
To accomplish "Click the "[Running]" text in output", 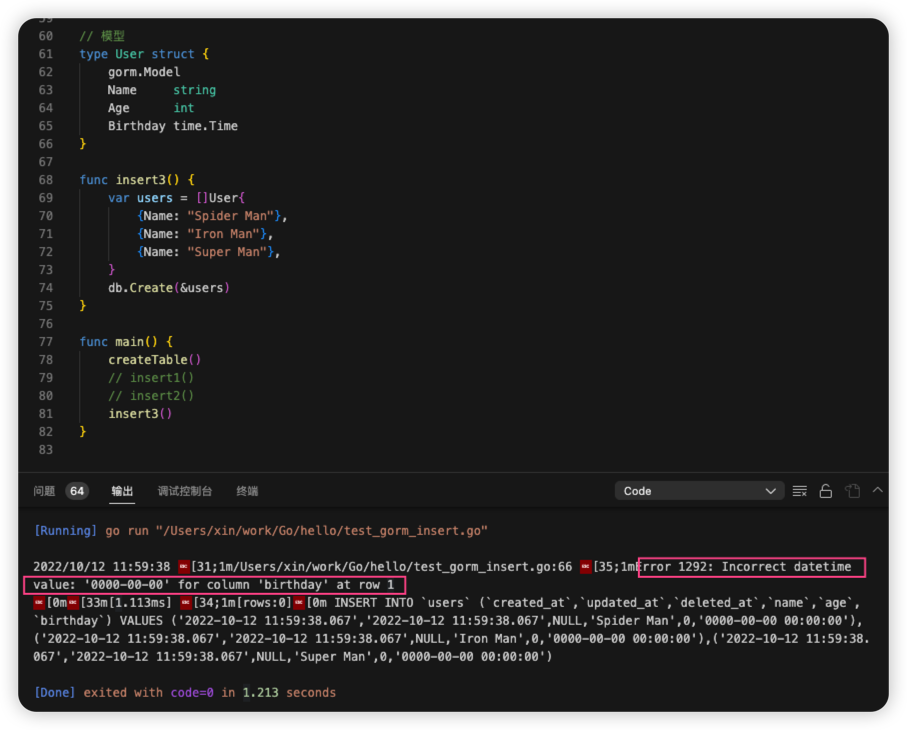I will tap(65, 531).
